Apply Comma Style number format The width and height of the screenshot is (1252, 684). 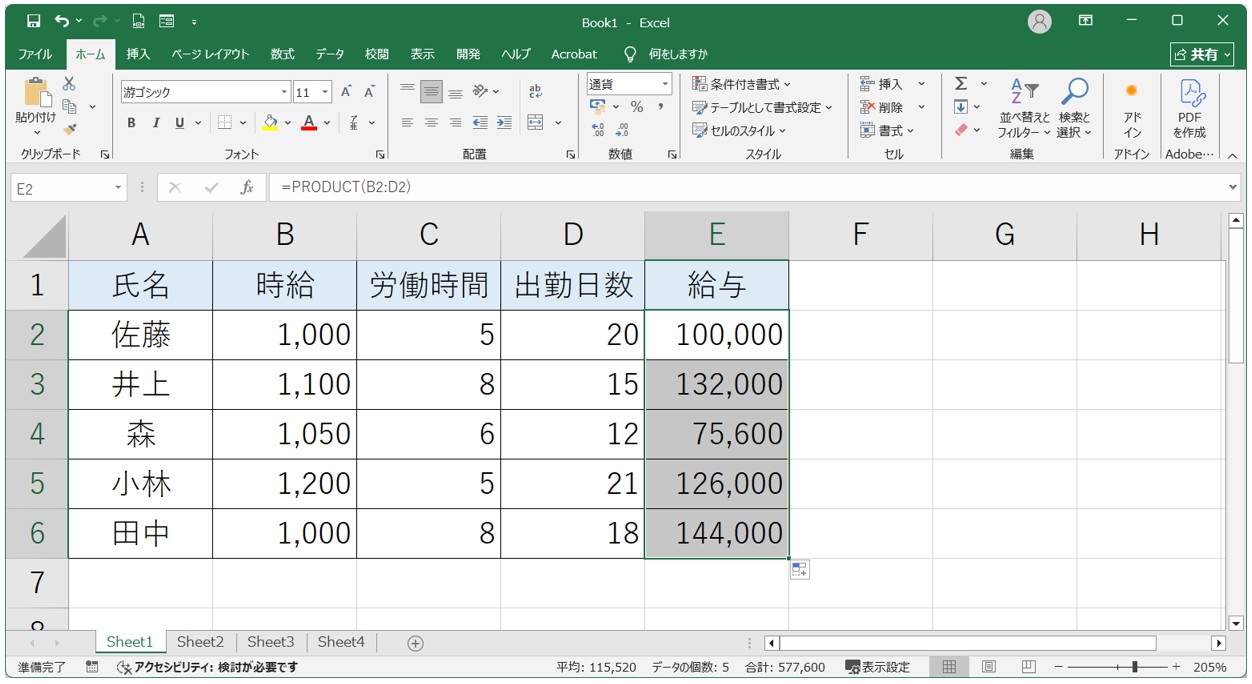coord(661,107)
